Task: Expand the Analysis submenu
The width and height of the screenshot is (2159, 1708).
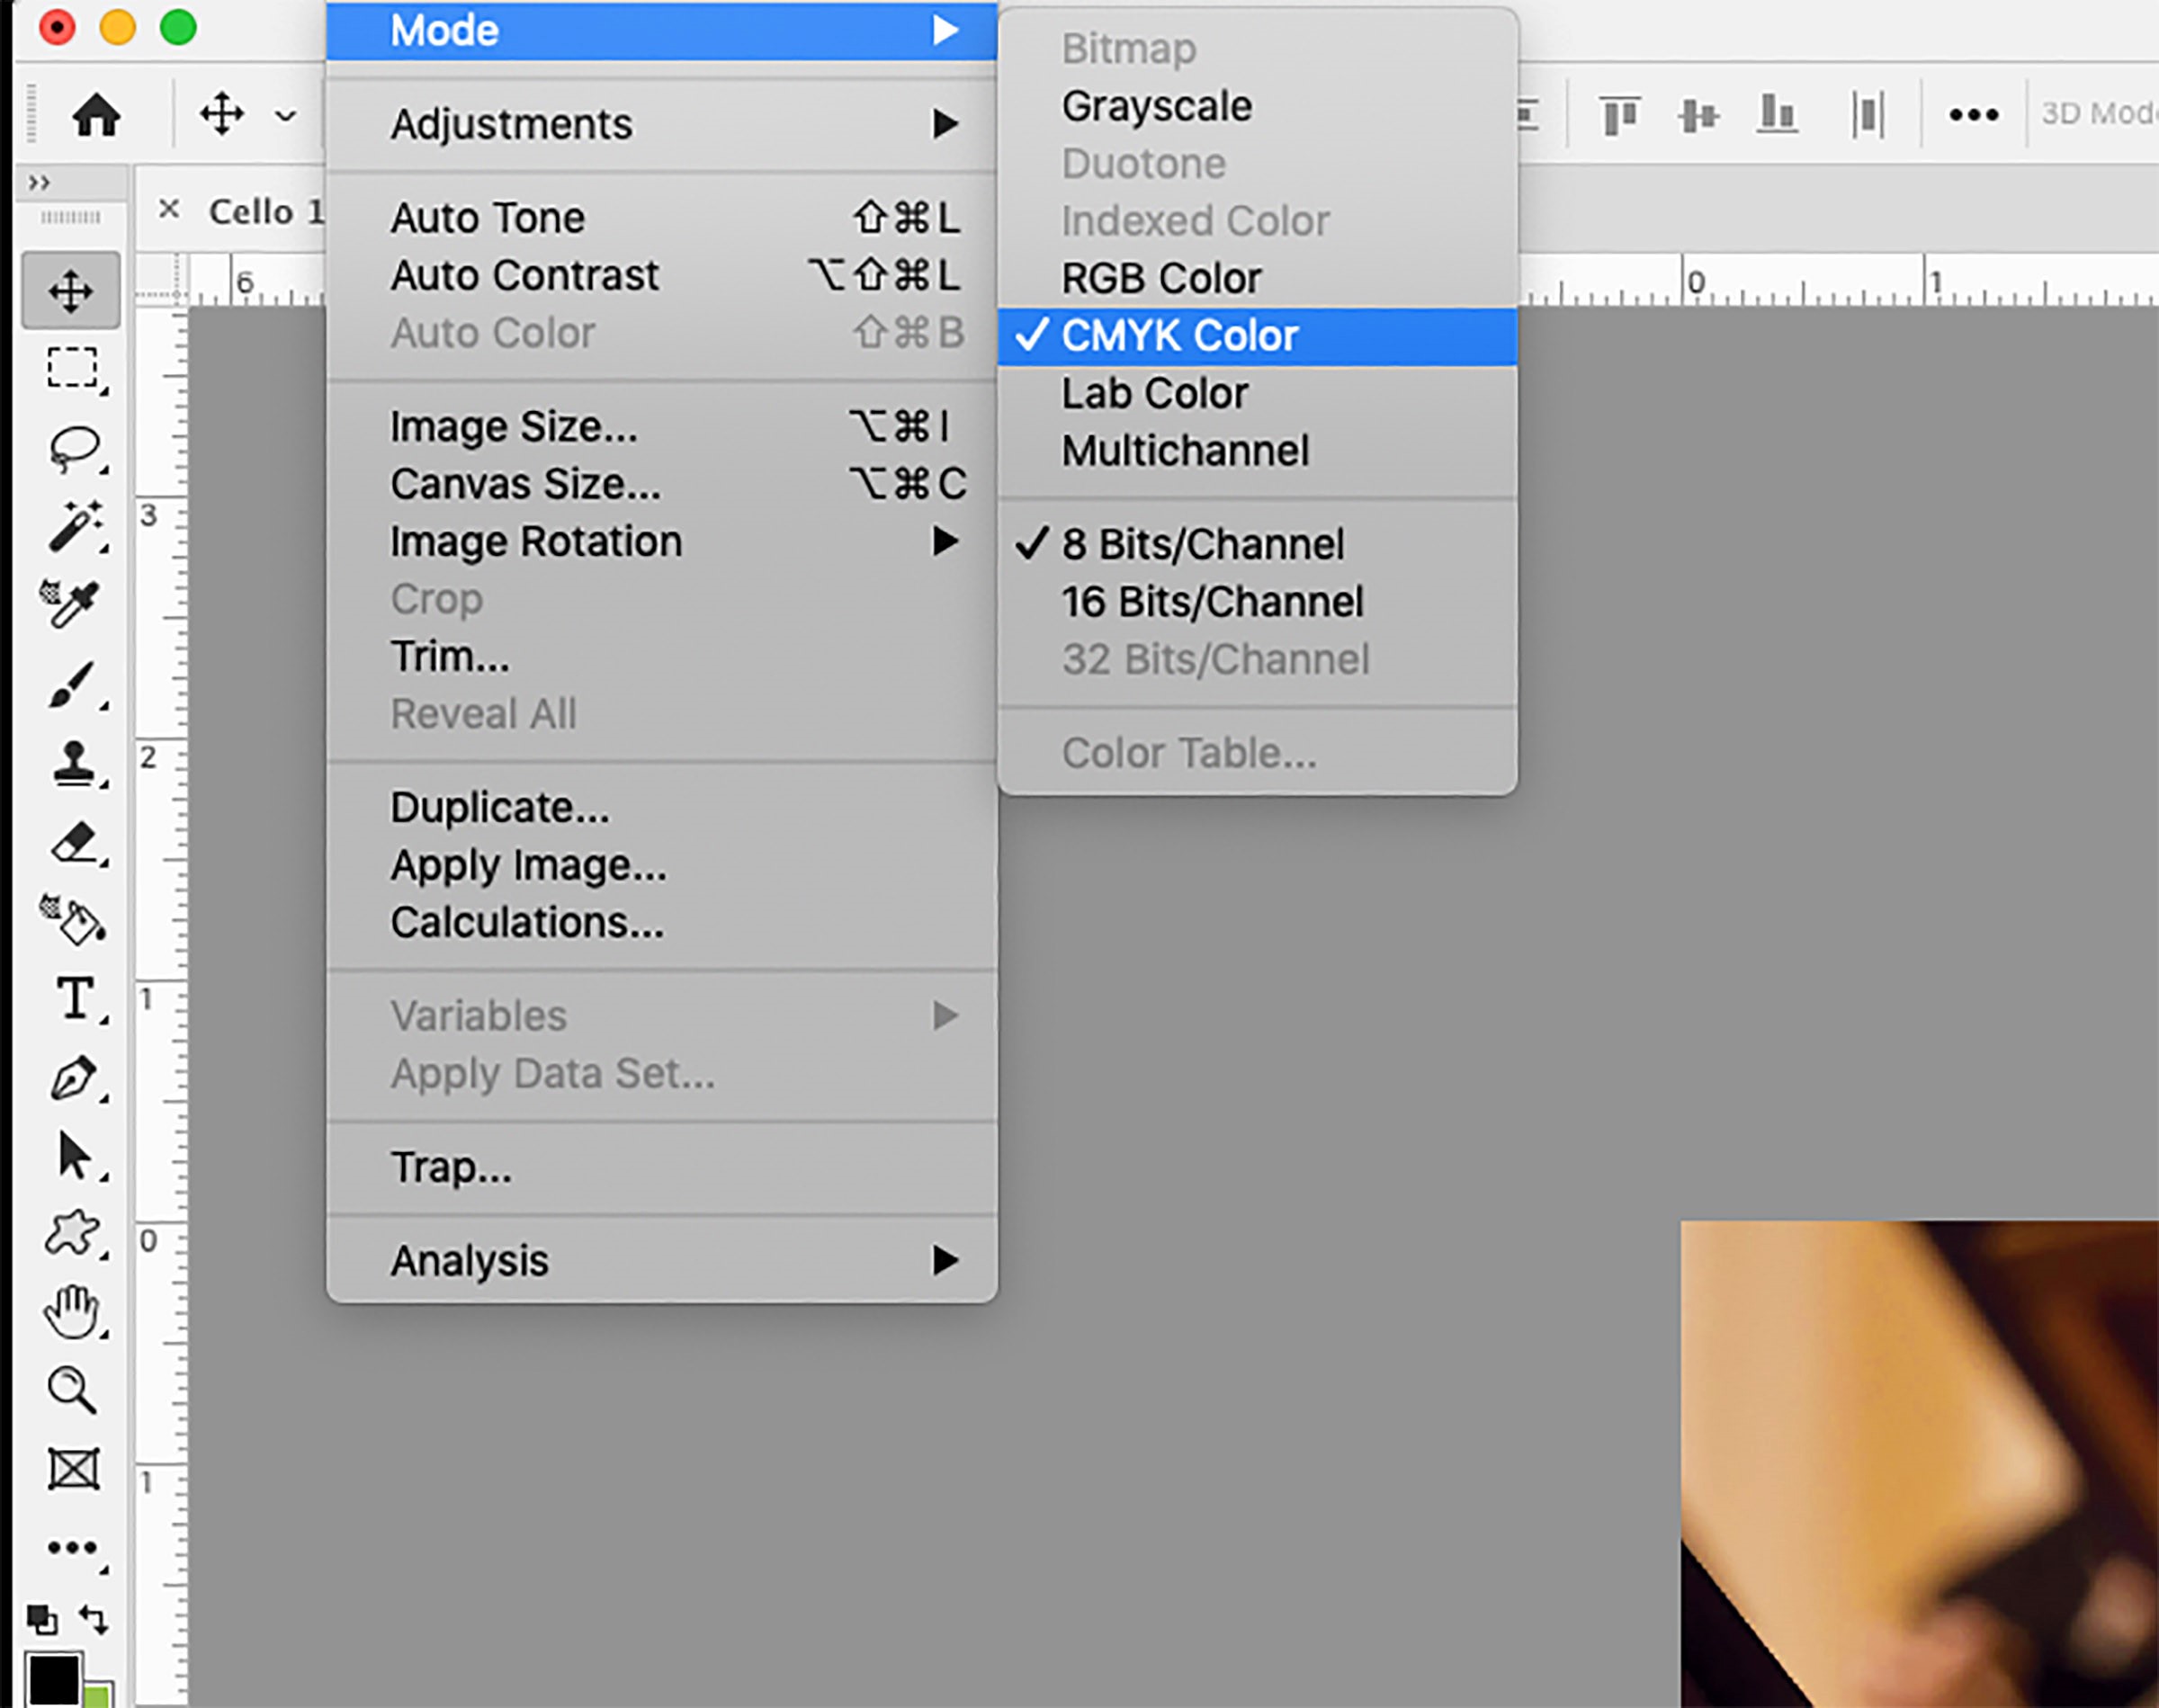Action: click(x=469, y=1260)
